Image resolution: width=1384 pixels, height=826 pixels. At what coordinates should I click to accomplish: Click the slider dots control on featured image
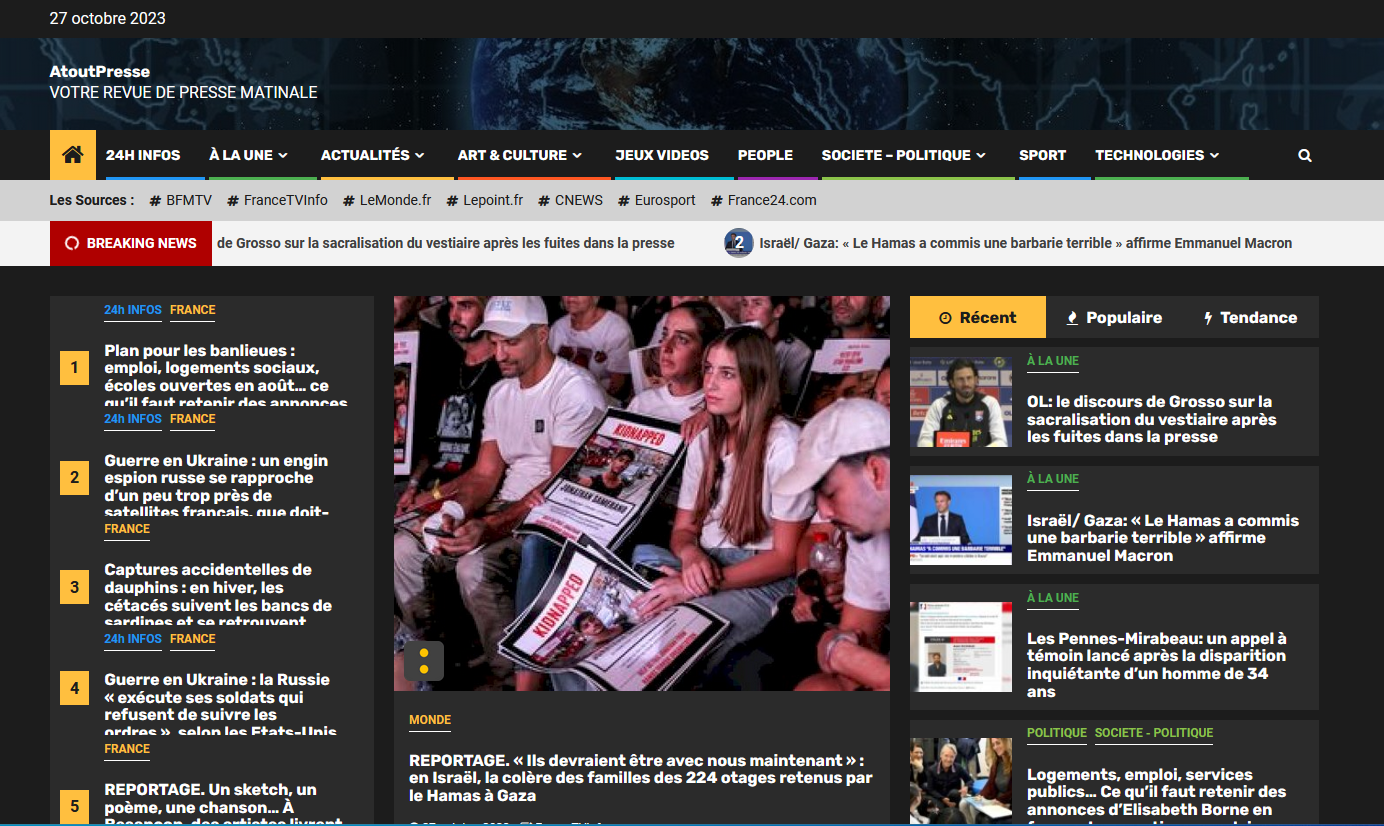[424, 661]
